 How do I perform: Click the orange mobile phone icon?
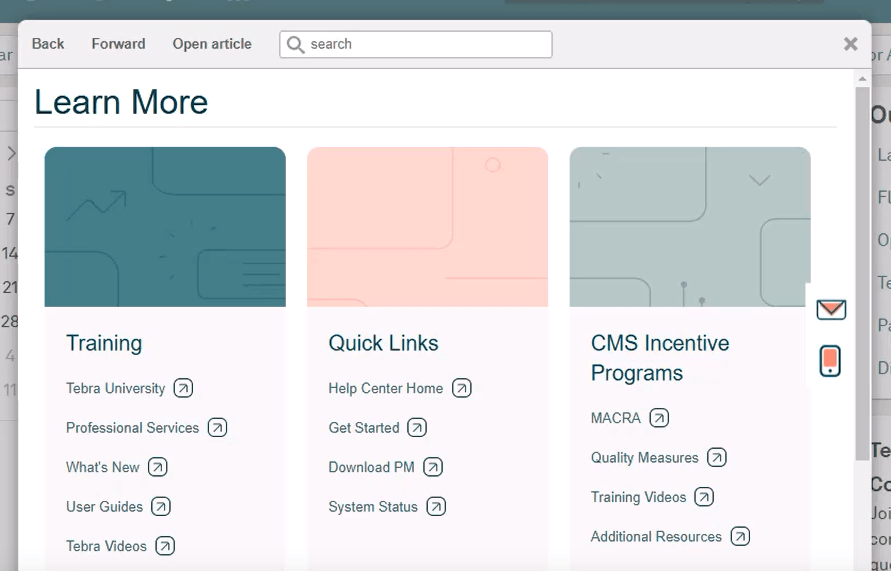830,361
